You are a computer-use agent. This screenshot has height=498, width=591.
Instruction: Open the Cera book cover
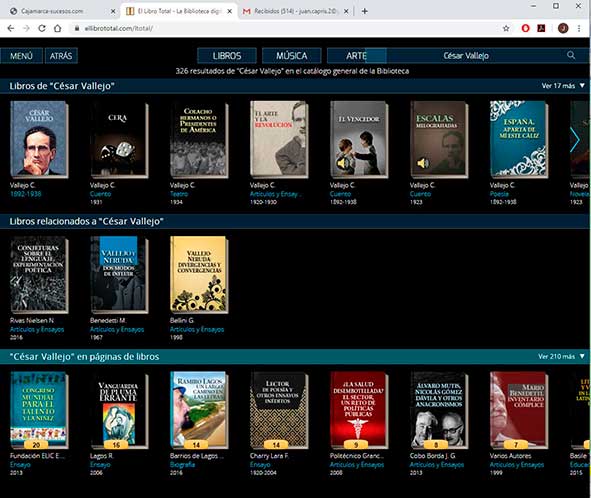tap(119, 139)
